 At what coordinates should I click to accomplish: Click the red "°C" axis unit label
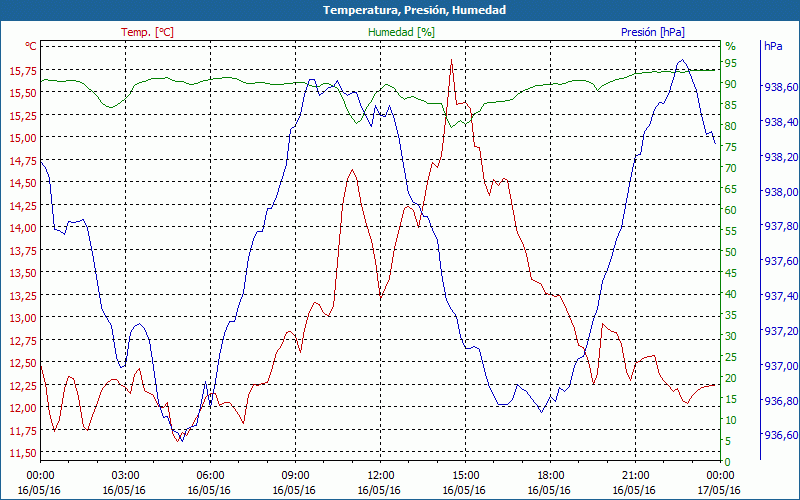(x=31, y=46)
